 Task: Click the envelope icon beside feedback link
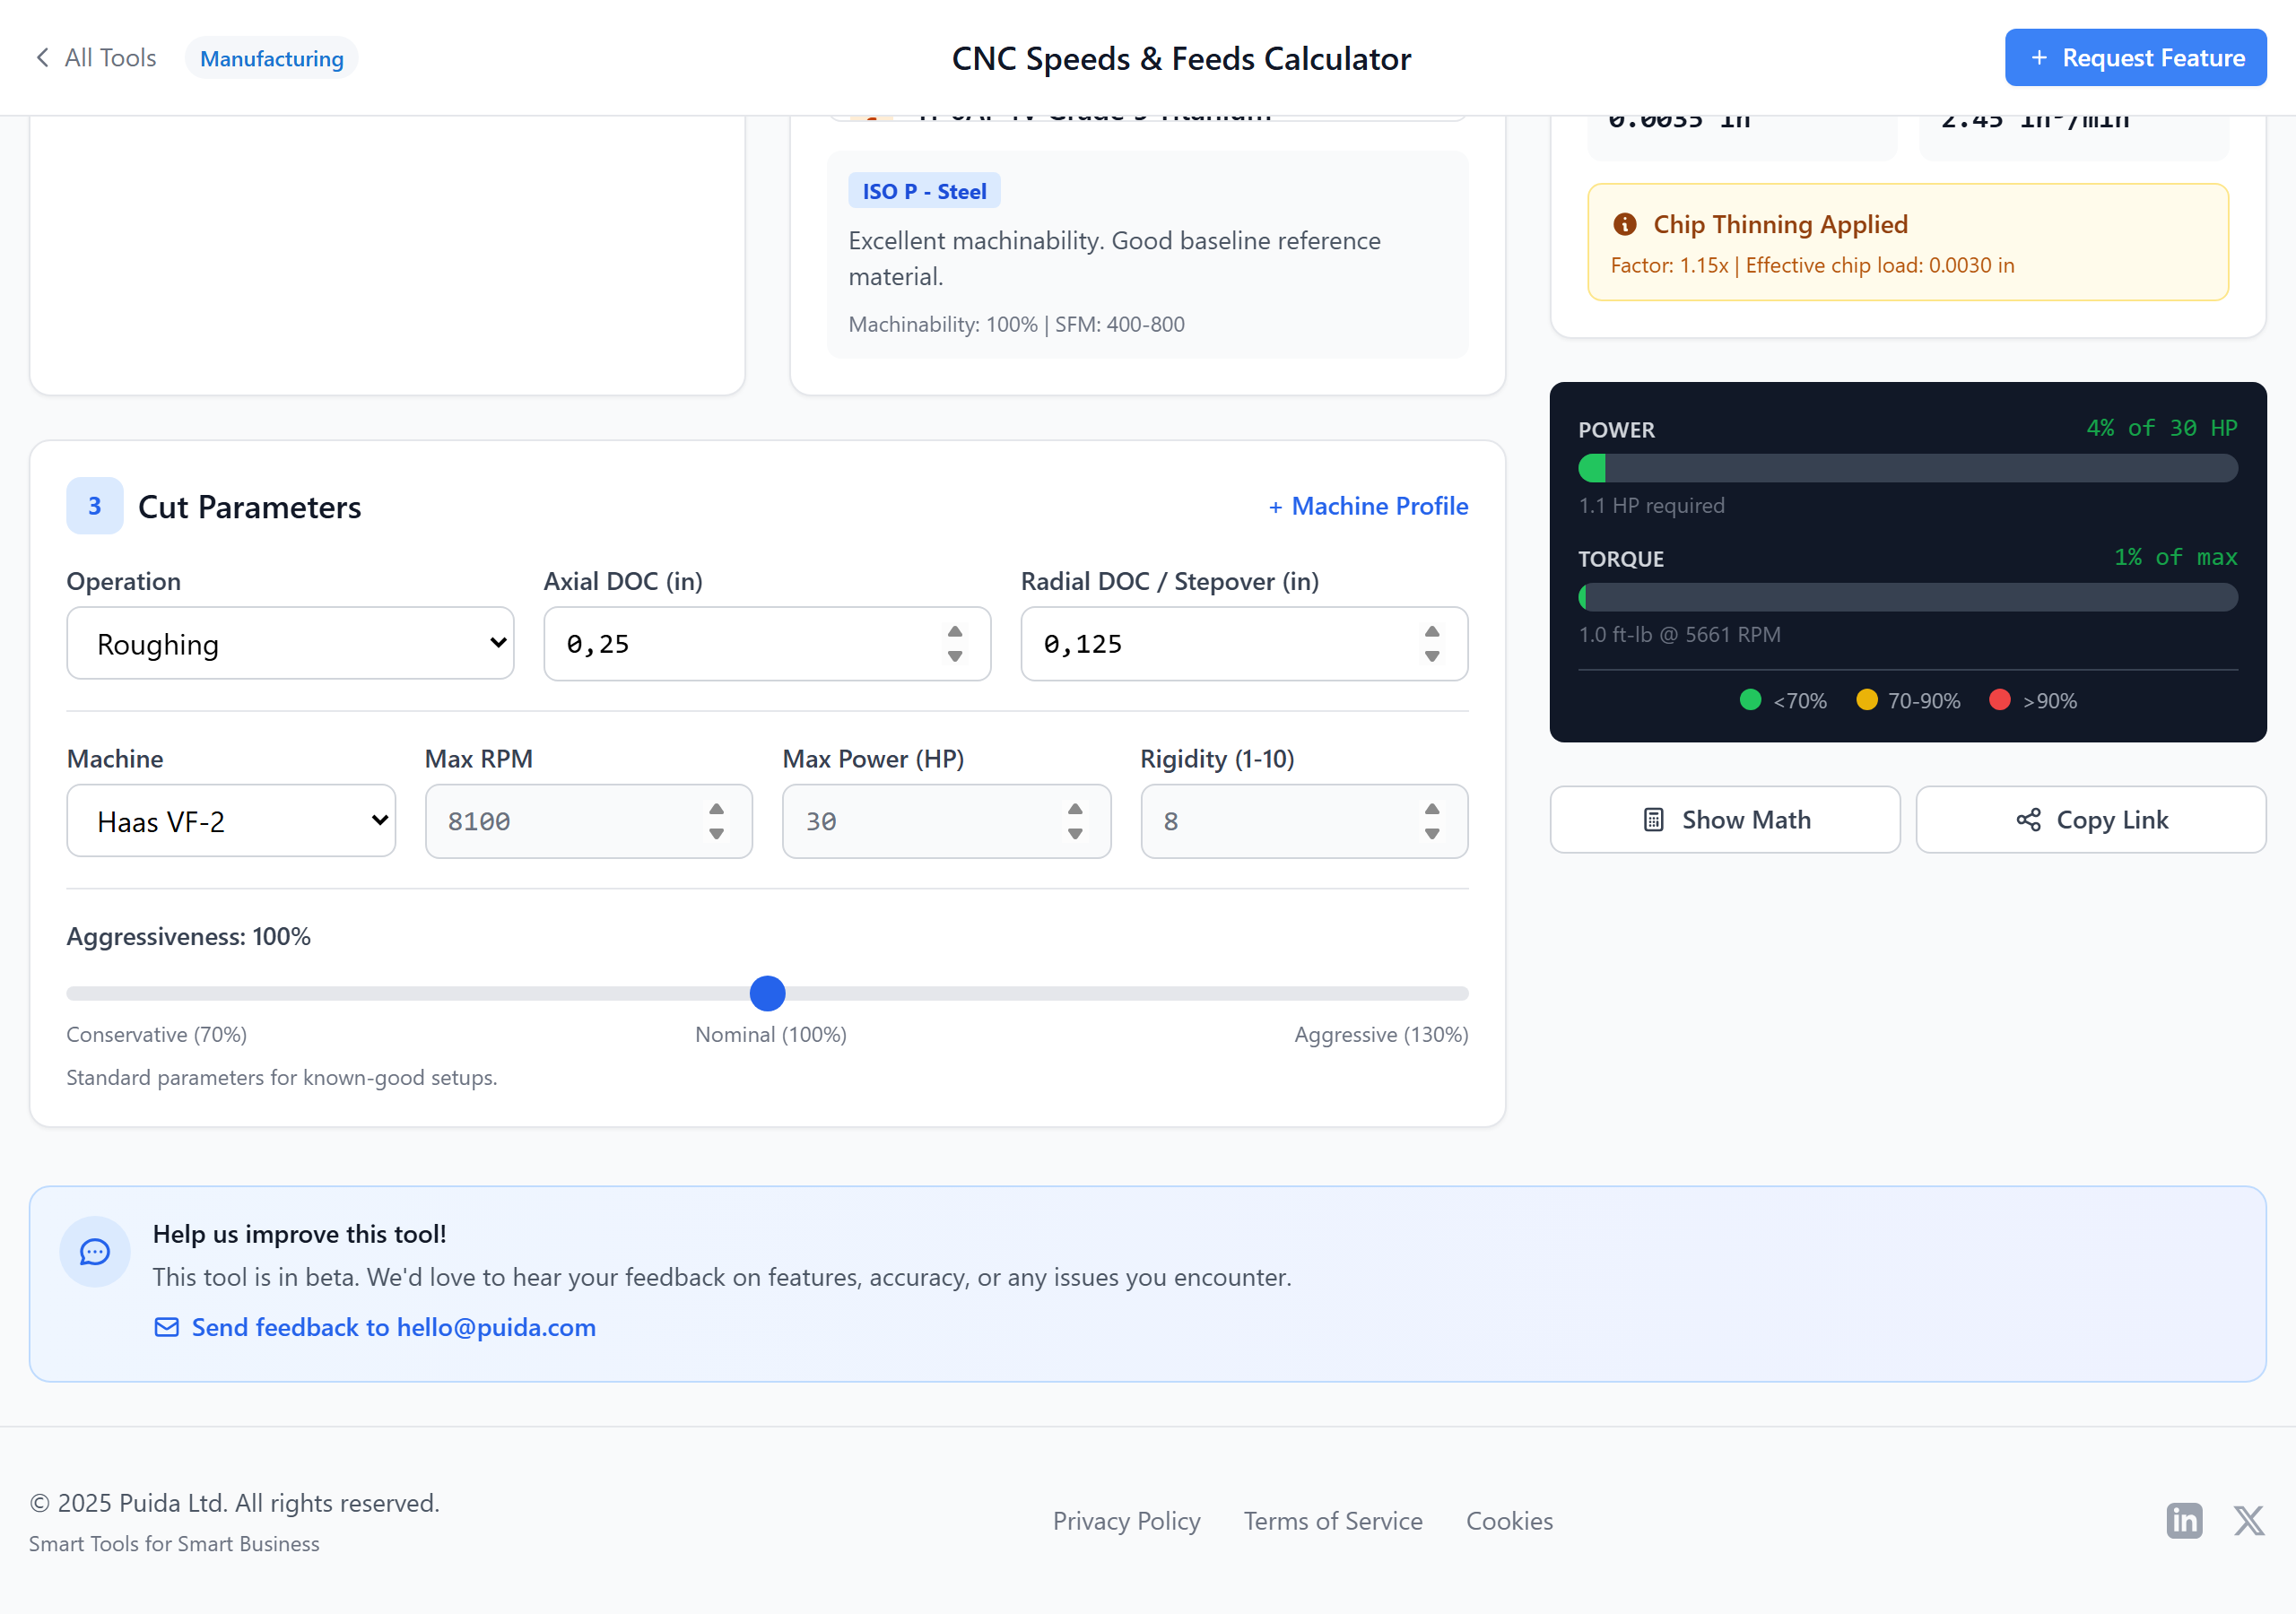coord(166,1327)
